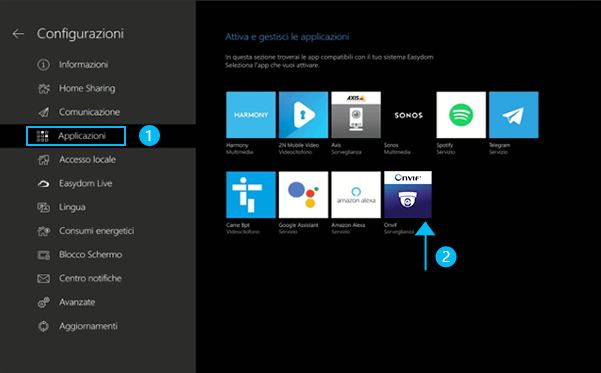Go to the Comunicazione section
Image resolution: width=601 pixels, height=373 pixels.
click(89, 112)
